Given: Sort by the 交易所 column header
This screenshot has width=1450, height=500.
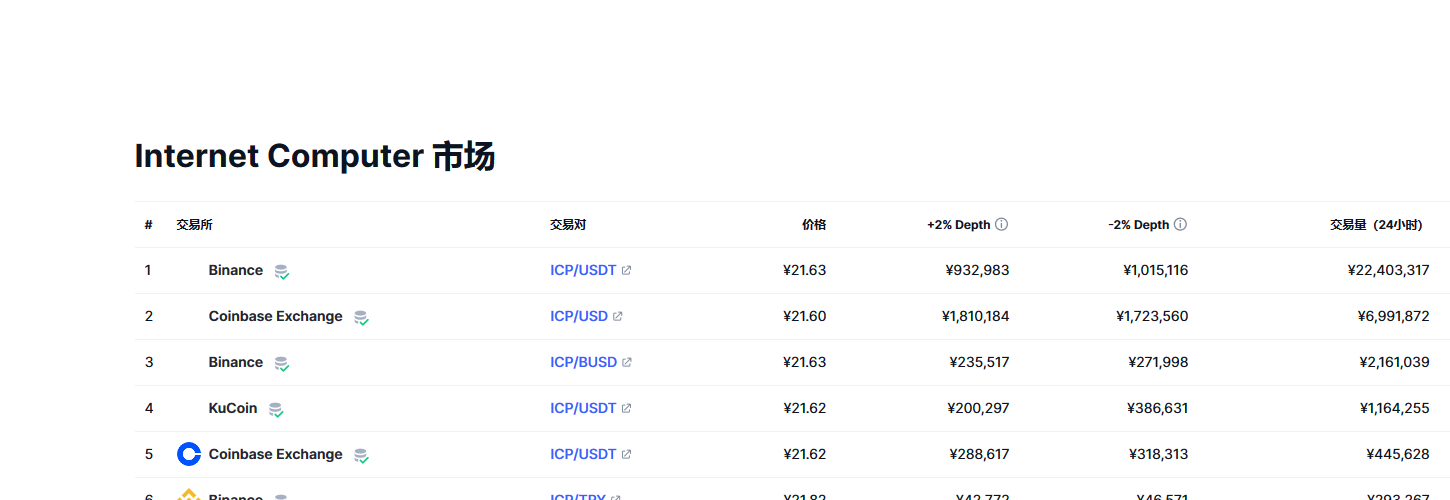Looking at the screenshot, I should click(194, 225).
